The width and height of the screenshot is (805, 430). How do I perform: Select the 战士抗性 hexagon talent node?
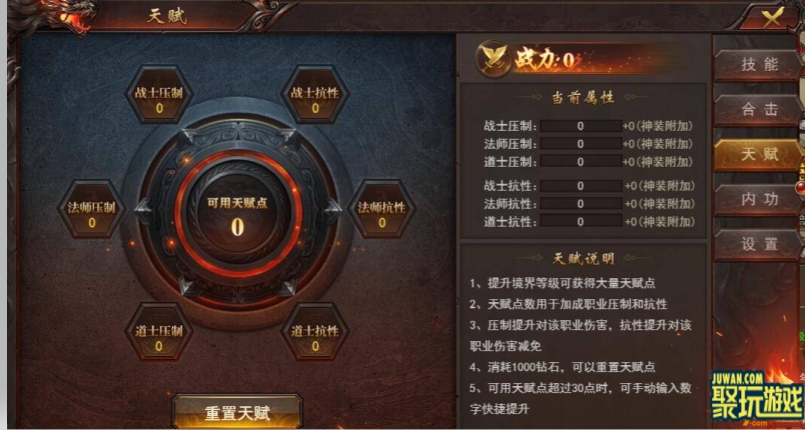coord(315,94)
